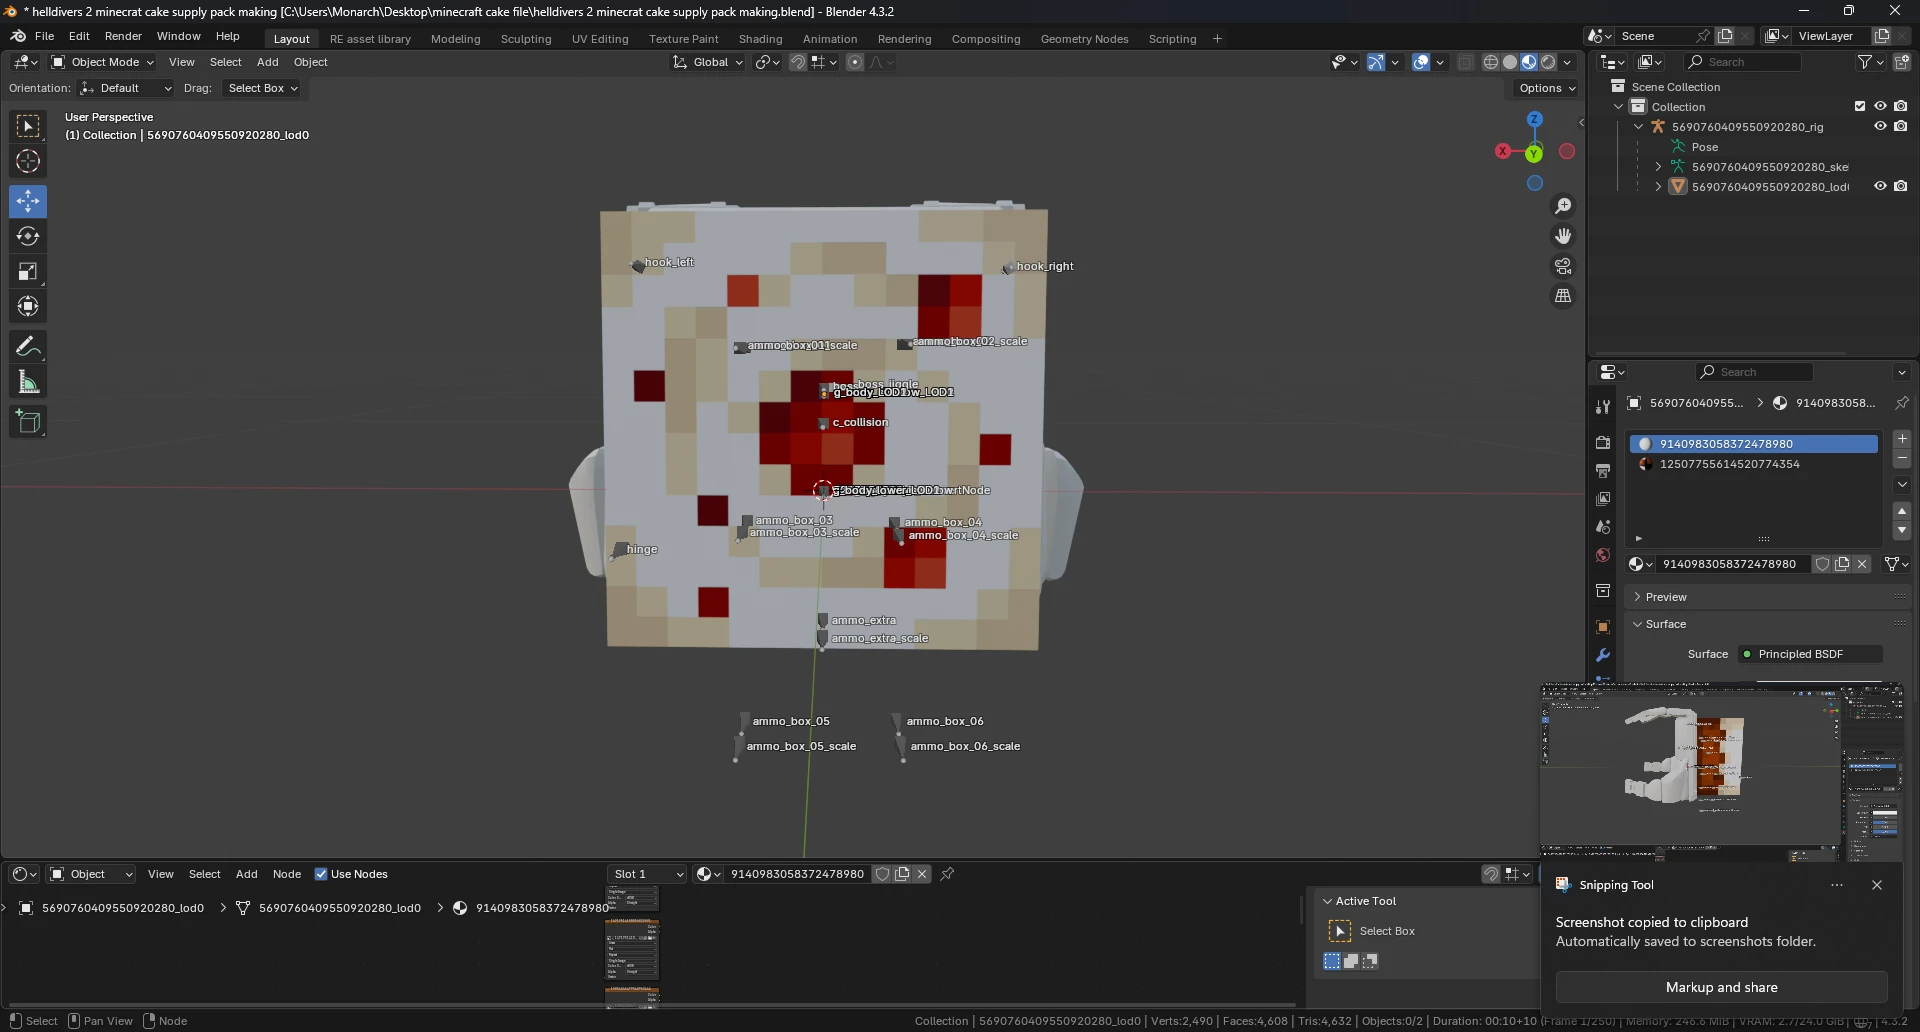Open the Render menu
The width and height of the screenshot is (1920, 1032).
point(123,36)
